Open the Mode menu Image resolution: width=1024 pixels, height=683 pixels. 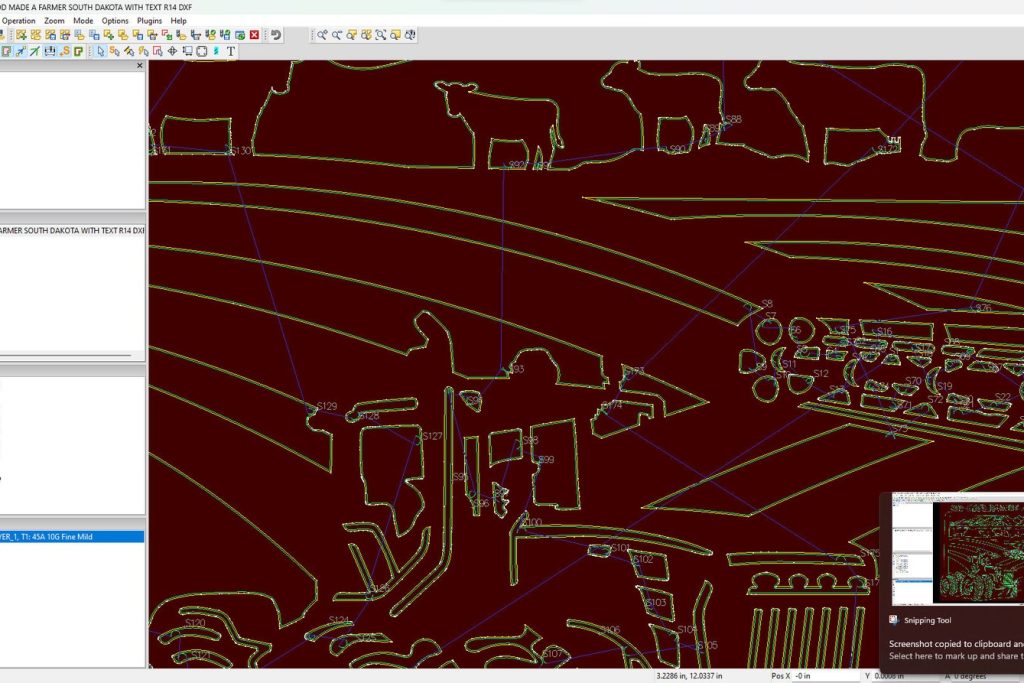coord(83,20)
